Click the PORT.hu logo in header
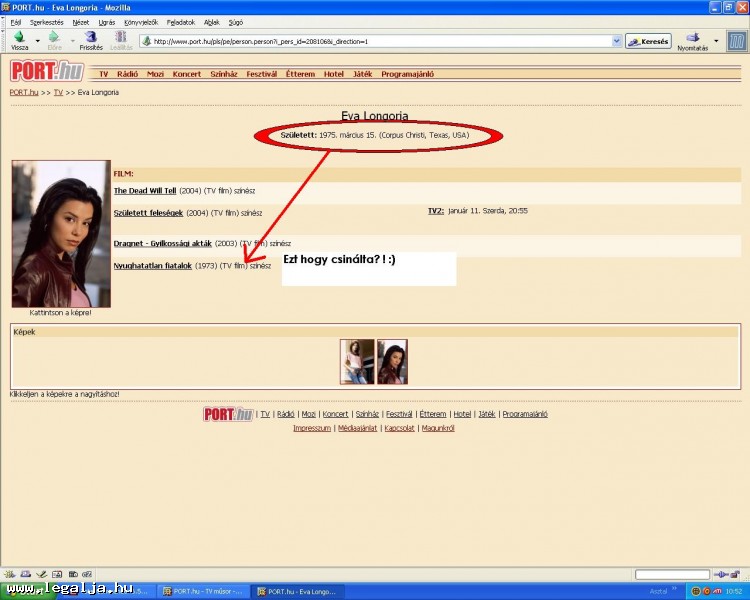Screen dimensions: 750x600 (47, 71)
